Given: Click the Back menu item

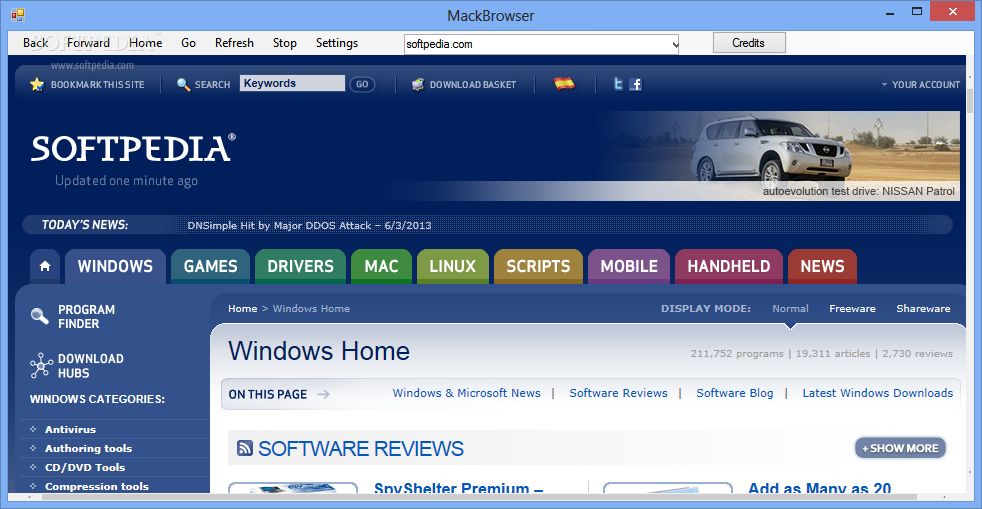Looking at the screenshot, I should (36, 43).
